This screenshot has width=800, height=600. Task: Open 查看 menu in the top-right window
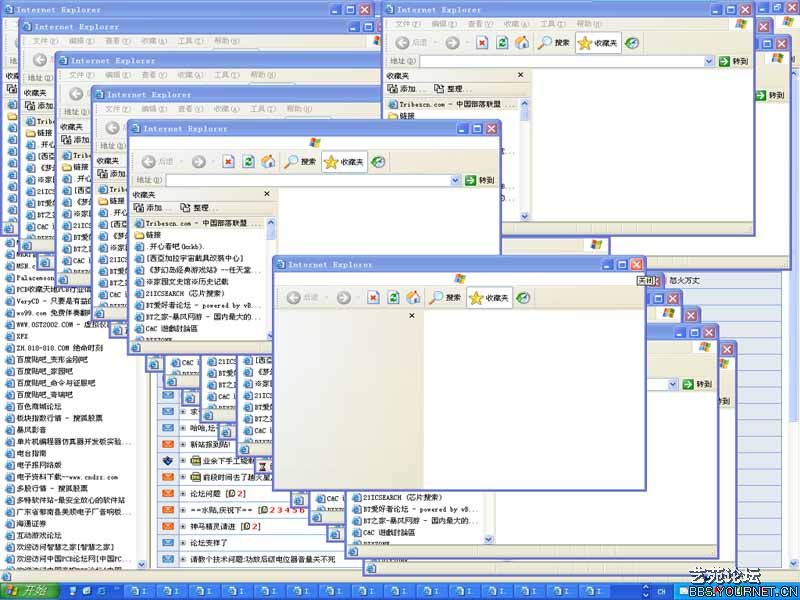(x=480, y=24)
